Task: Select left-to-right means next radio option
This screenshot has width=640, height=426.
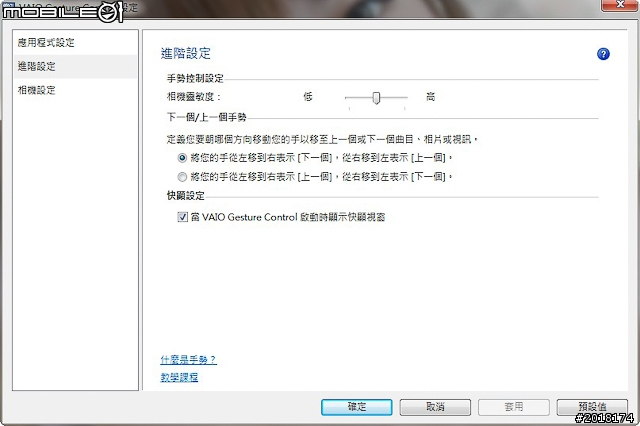Action: 181,158
